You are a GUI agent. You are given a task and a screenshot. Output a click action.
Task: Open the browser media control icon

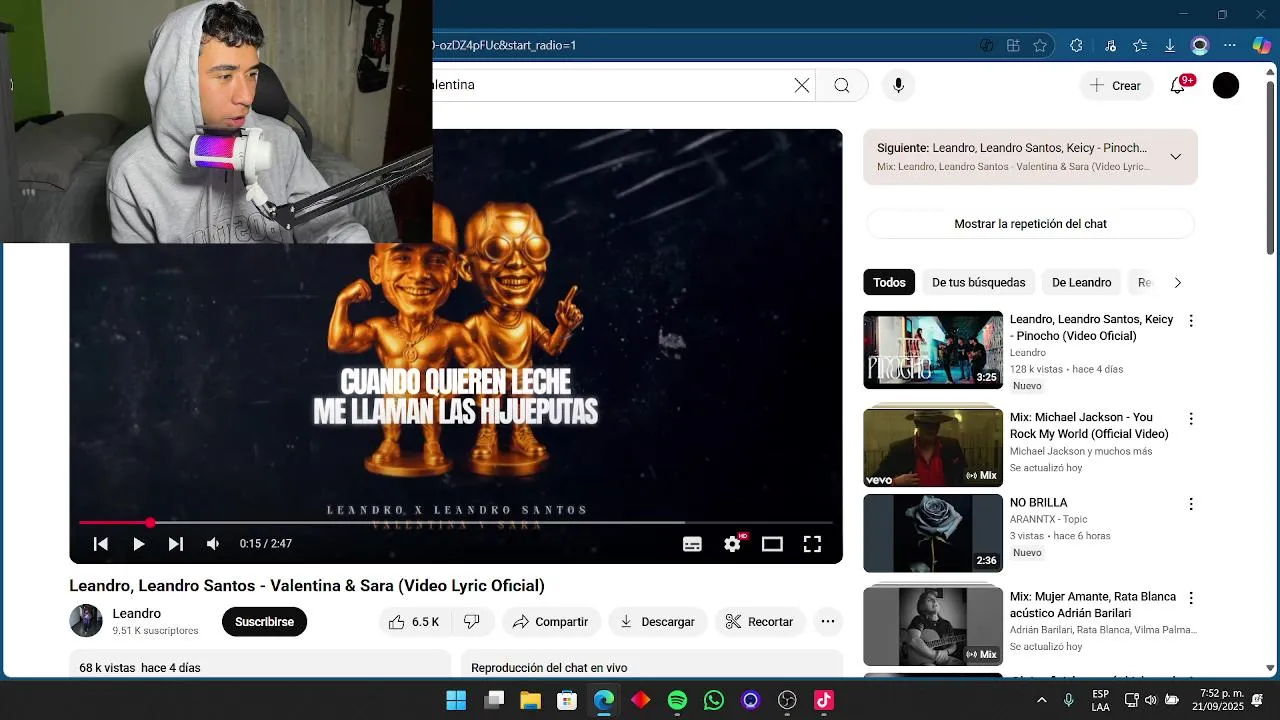point(1110,45)
